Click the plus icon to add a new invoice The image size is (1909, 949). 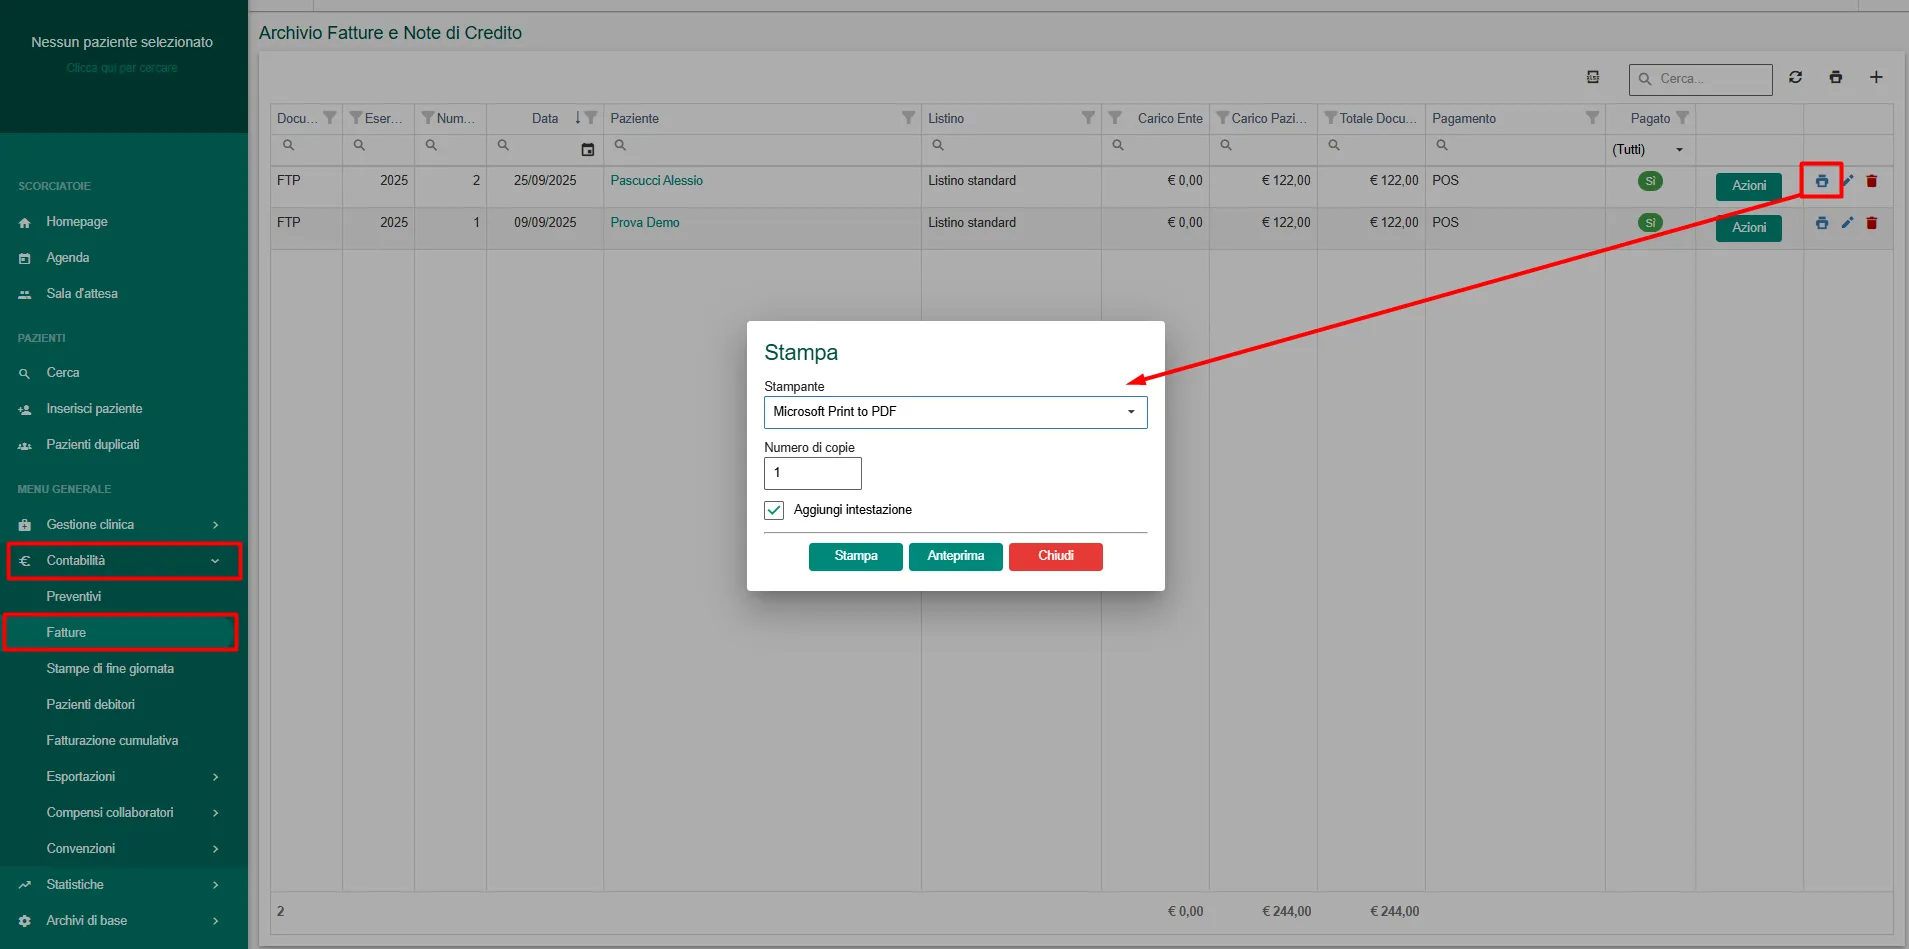point(1876,77)
